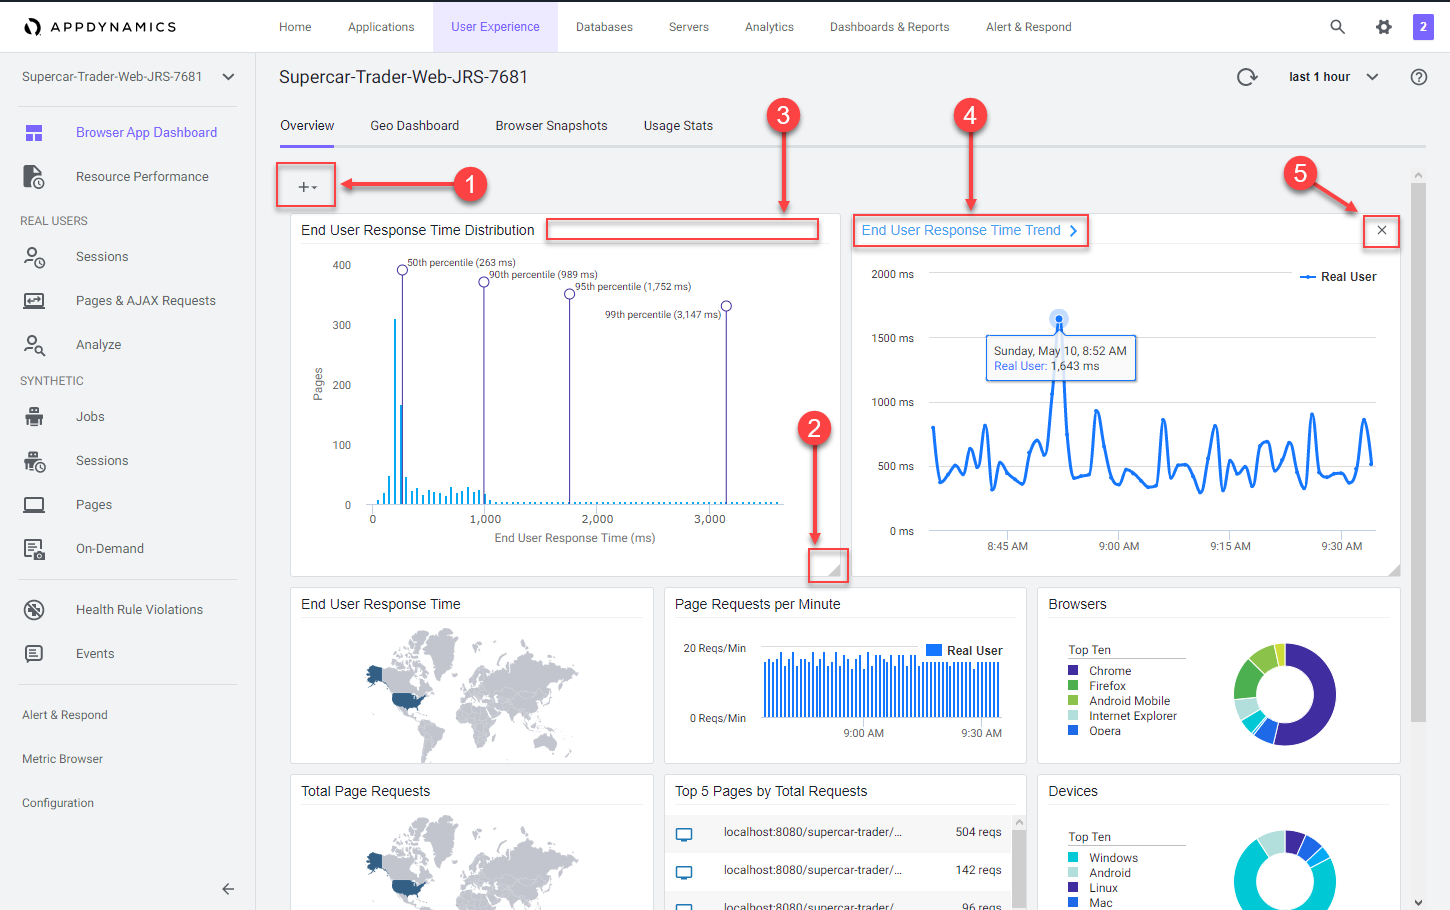The image size is (1450, 910).
Task: Open the last 1 hour time range dropdown
Action: (x=1333, y=77)
